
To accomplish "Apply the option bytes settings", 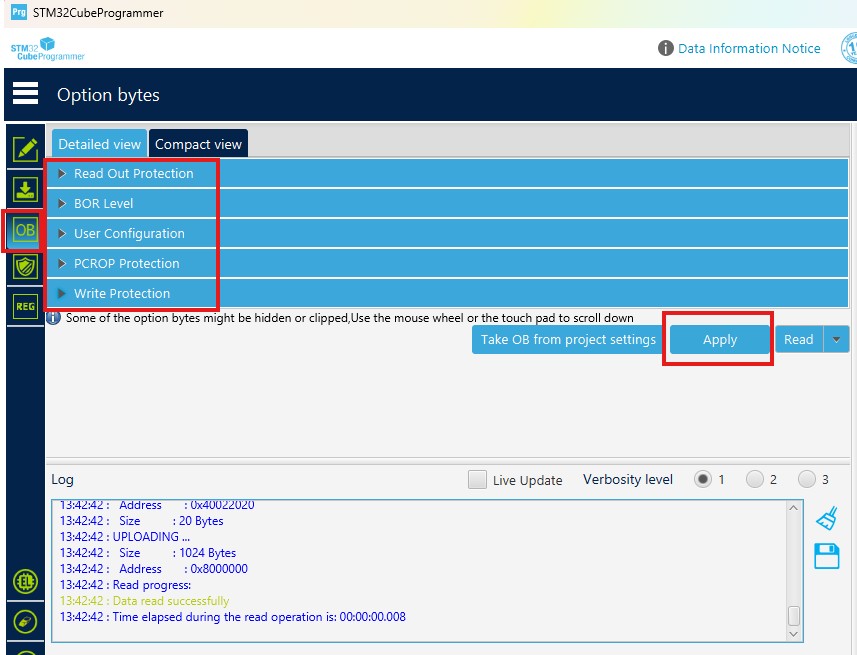I will pos(718,339).
